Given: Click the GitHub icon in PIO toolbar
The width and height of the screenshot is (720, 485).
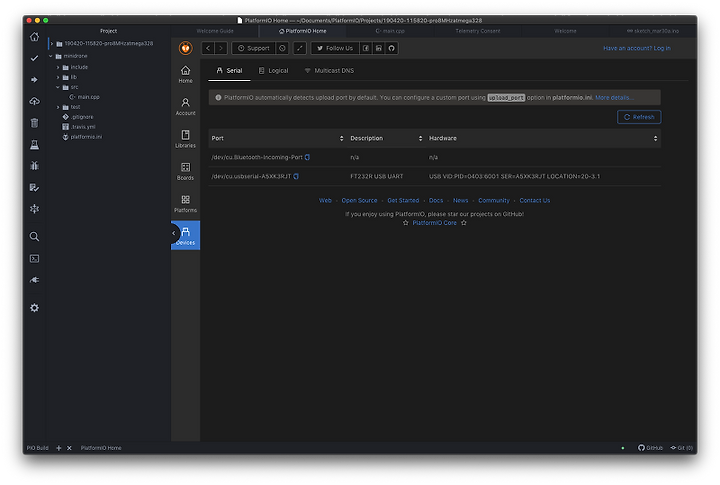Looking at the screenshot, I should pos(392,48).
